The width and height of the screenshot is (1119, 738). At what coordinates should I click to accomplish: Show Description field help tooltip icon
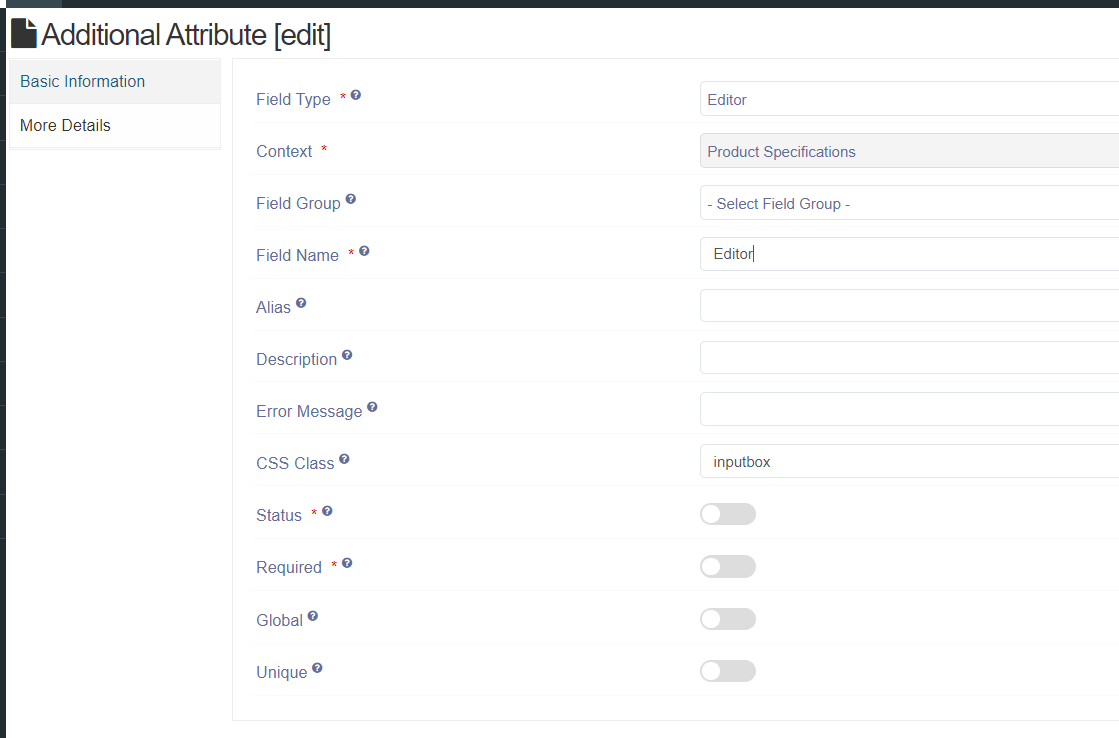(x=347, y=356)
